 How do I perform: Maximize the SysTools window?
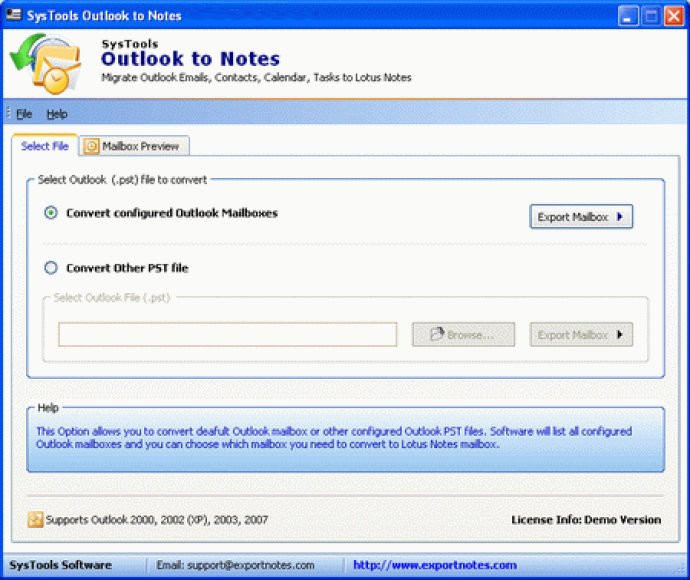(651, 16)
